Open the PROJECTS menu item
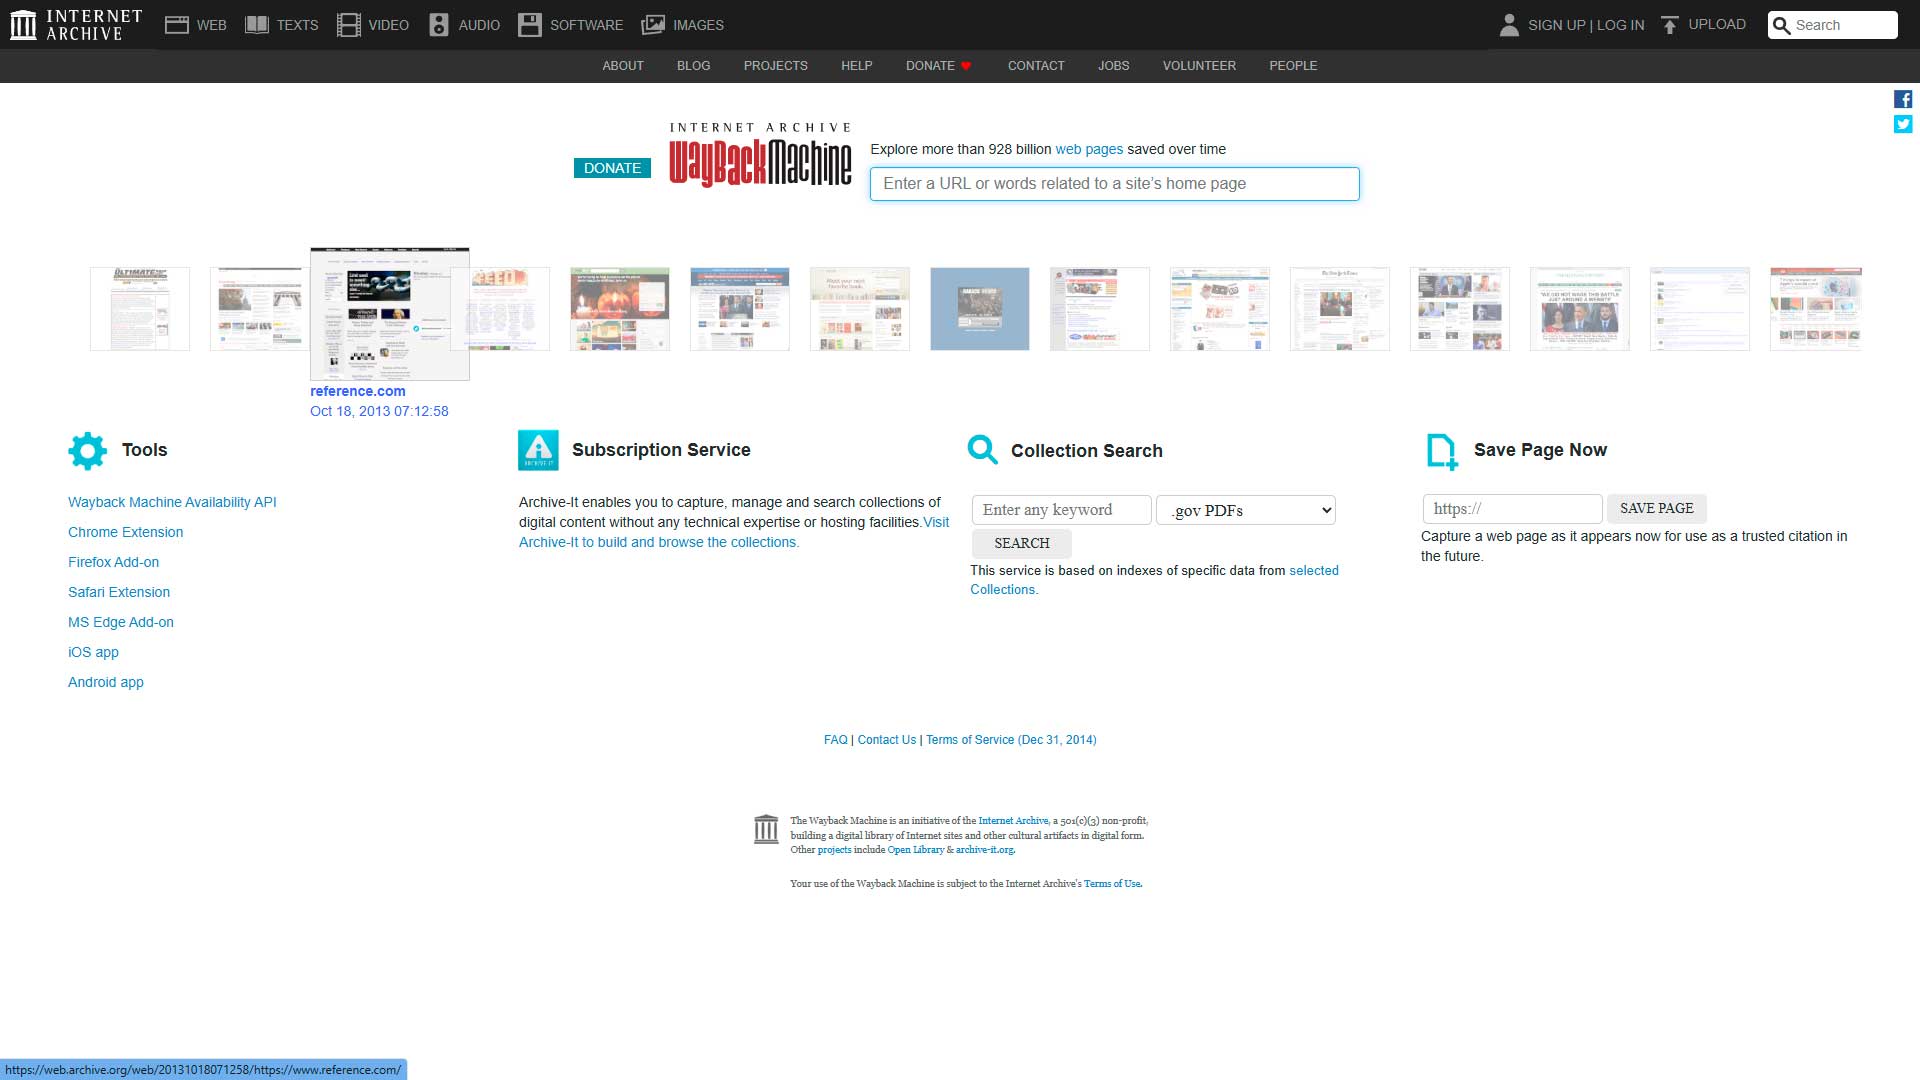 776,66
